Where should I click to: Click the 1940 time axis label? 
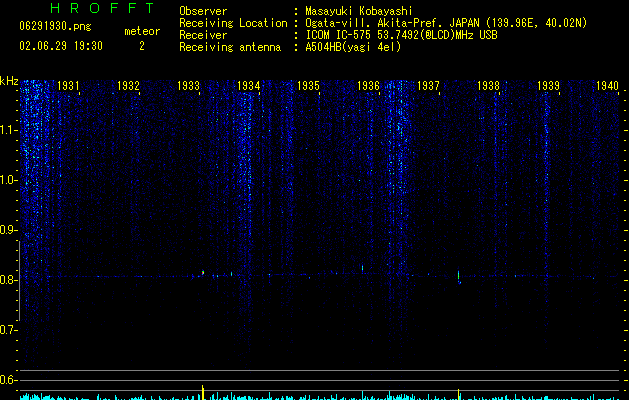click(607, 86)
